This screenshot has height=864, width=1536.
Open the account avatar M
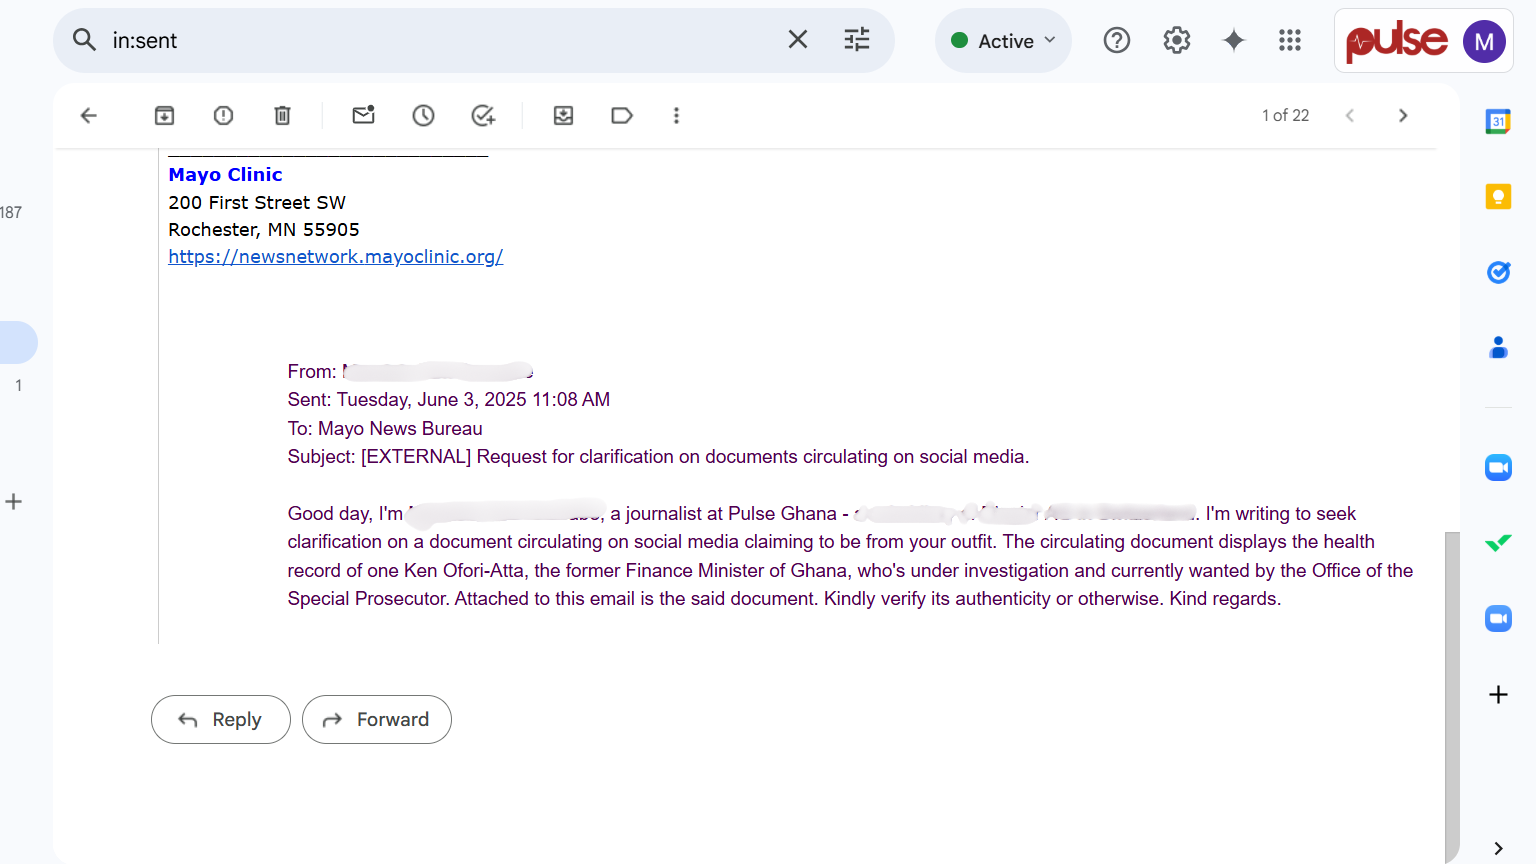1484,42
